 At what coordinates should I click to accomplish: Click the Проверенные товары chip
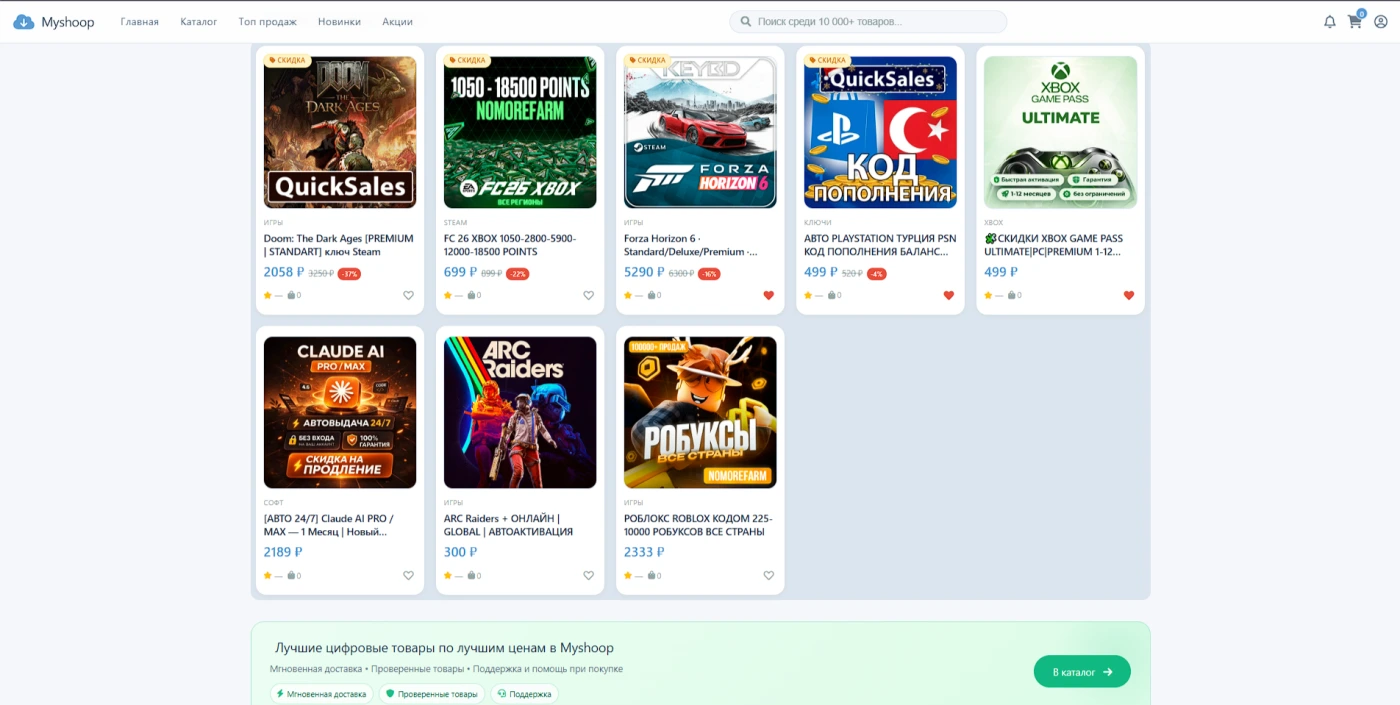432,694
